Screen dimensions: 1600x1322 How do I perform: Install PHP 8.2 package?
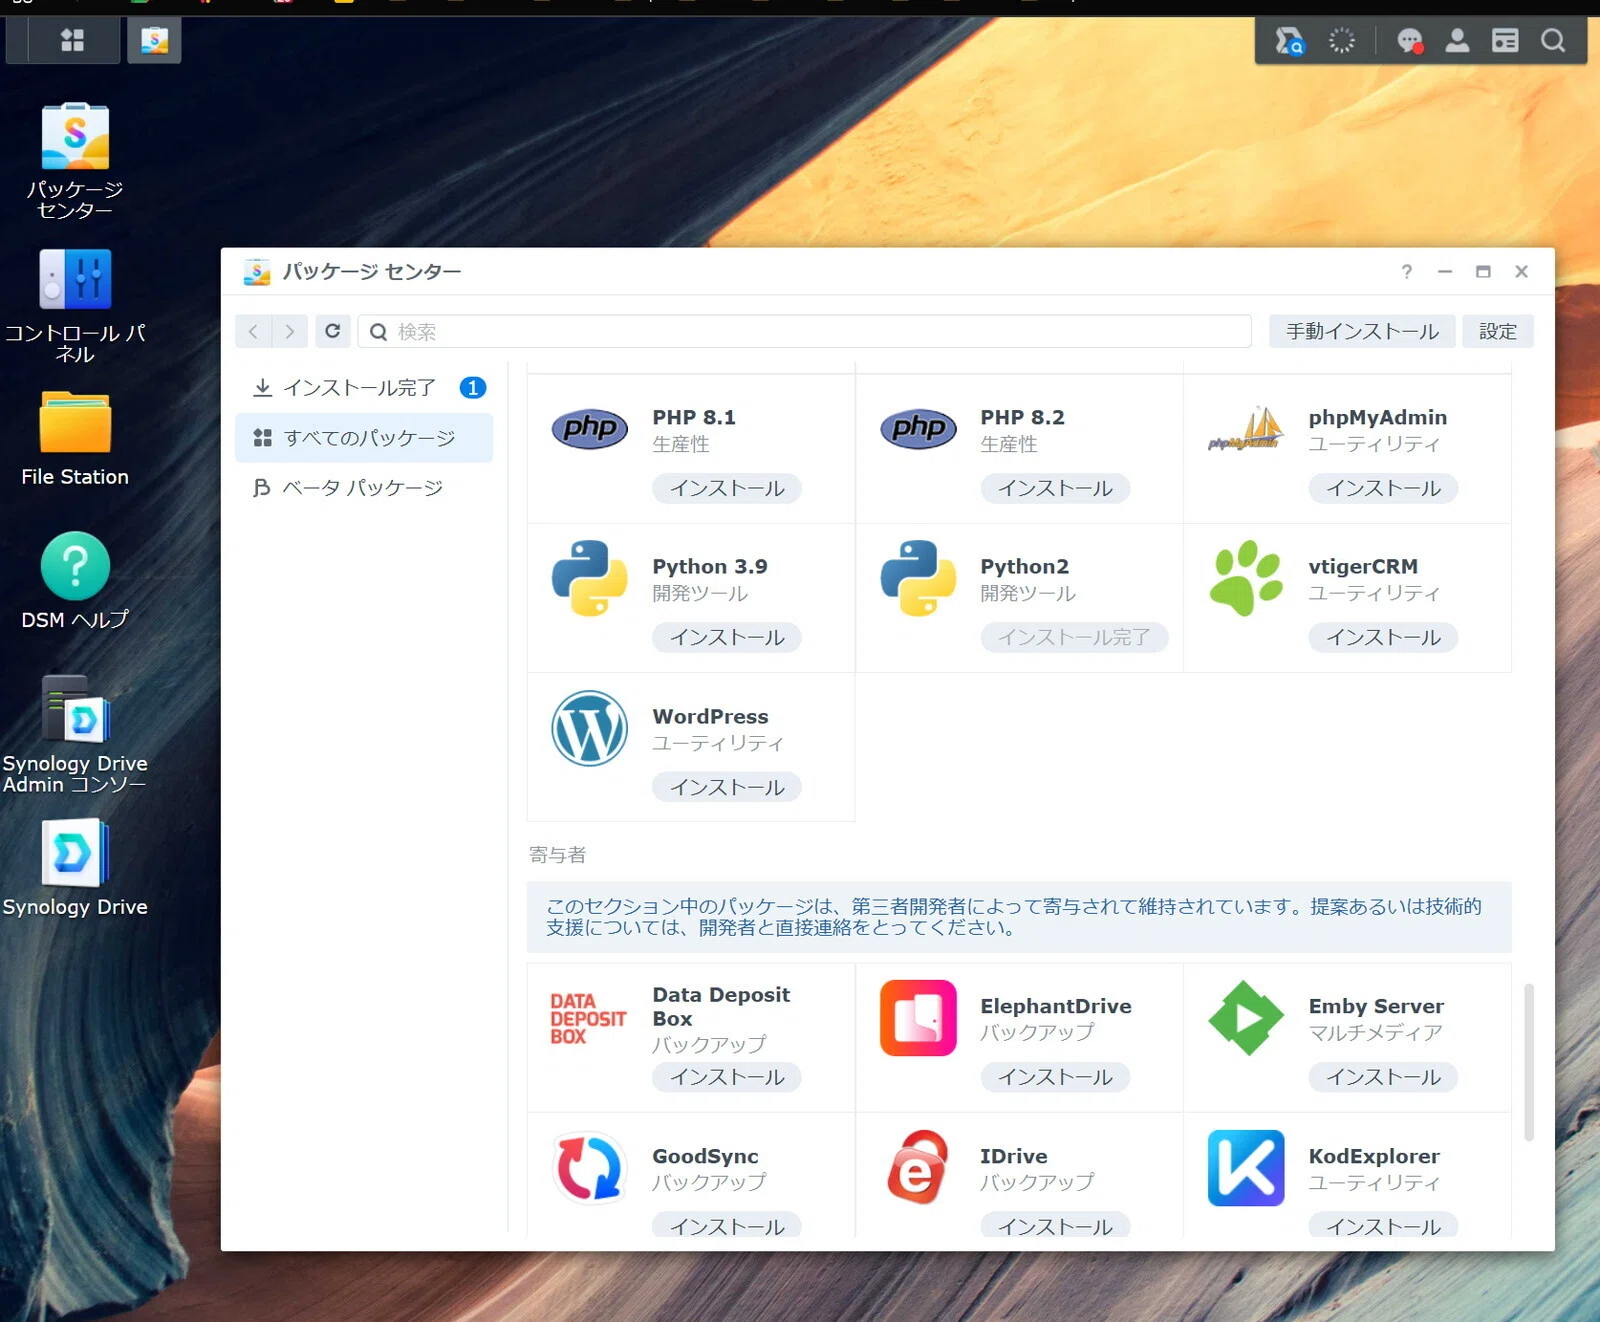point(1055,488)
